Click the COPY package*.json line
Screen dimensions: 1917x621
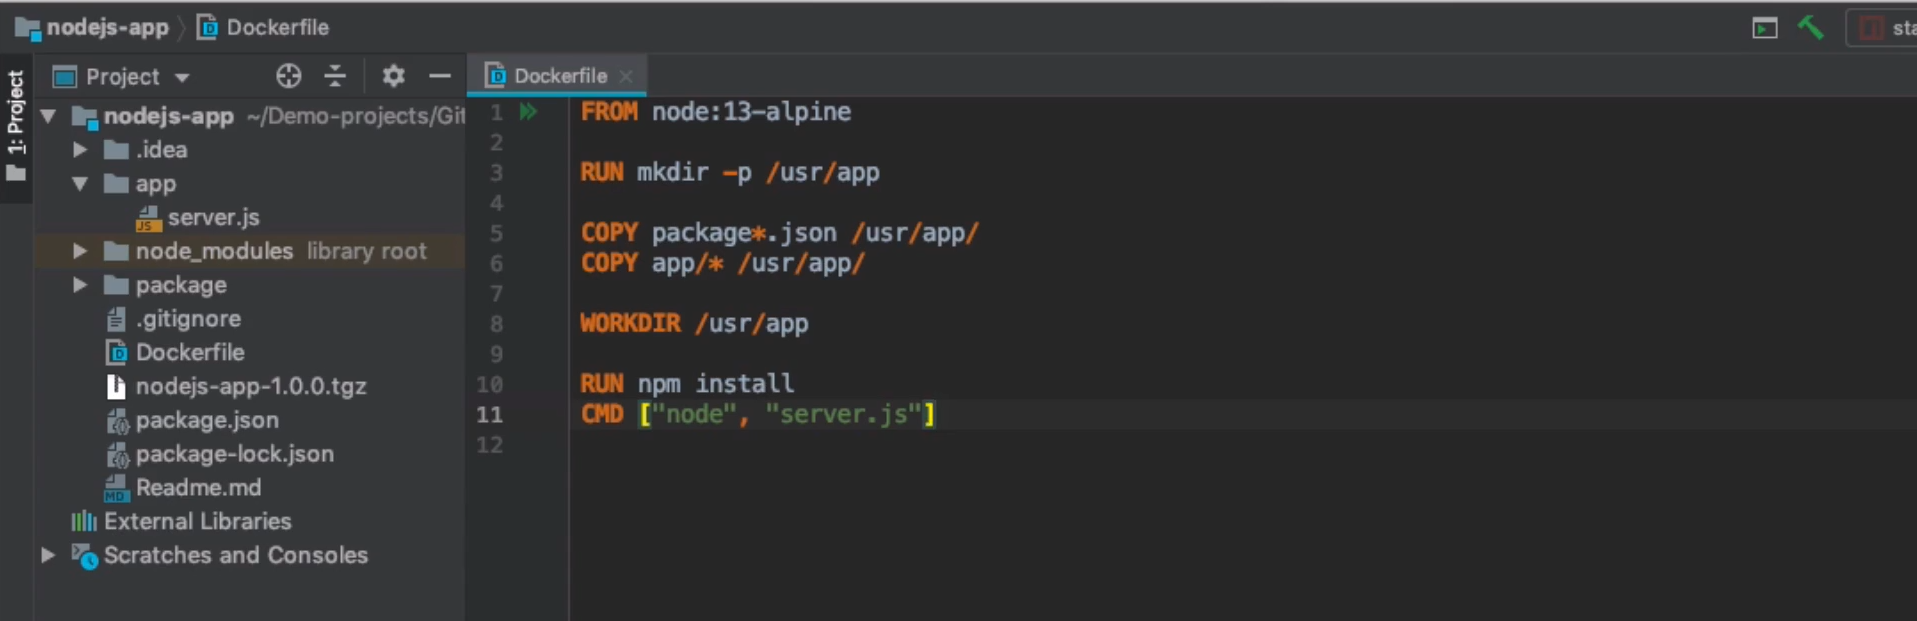pos(780,233)
